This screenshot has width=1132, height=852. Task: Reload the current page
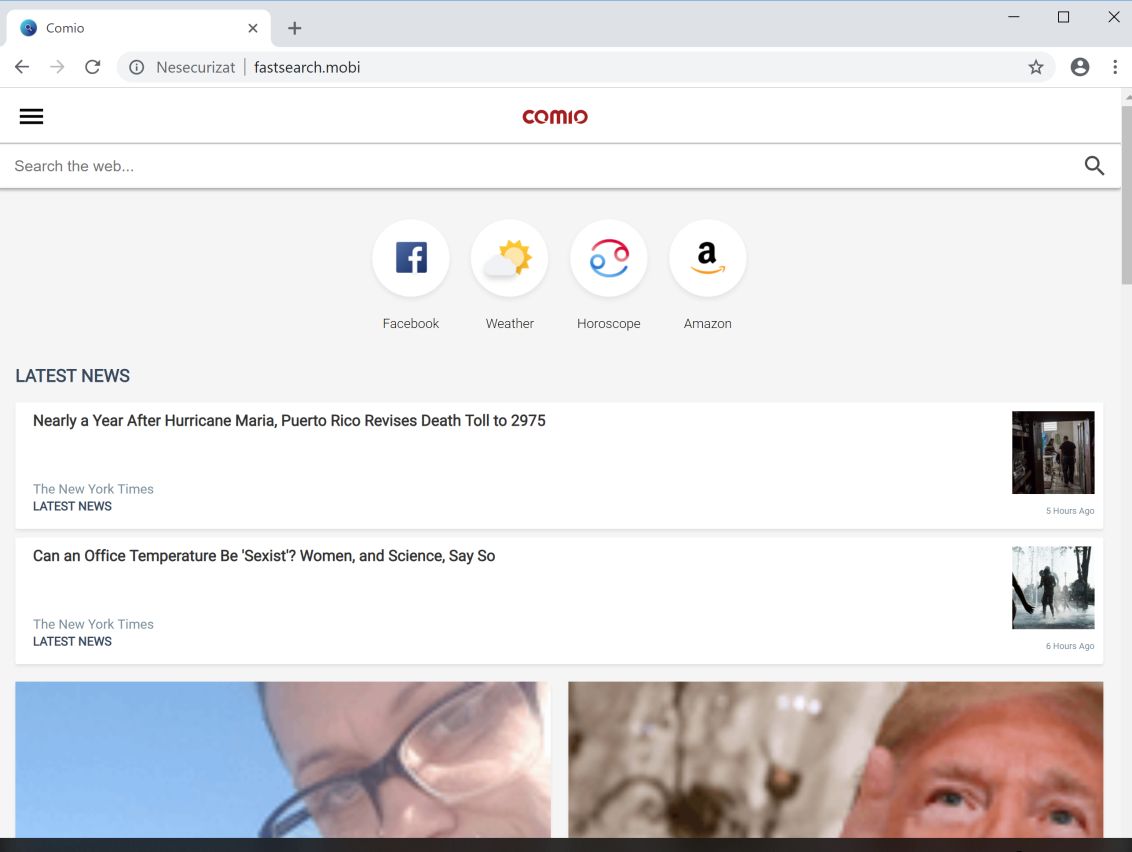92,66
